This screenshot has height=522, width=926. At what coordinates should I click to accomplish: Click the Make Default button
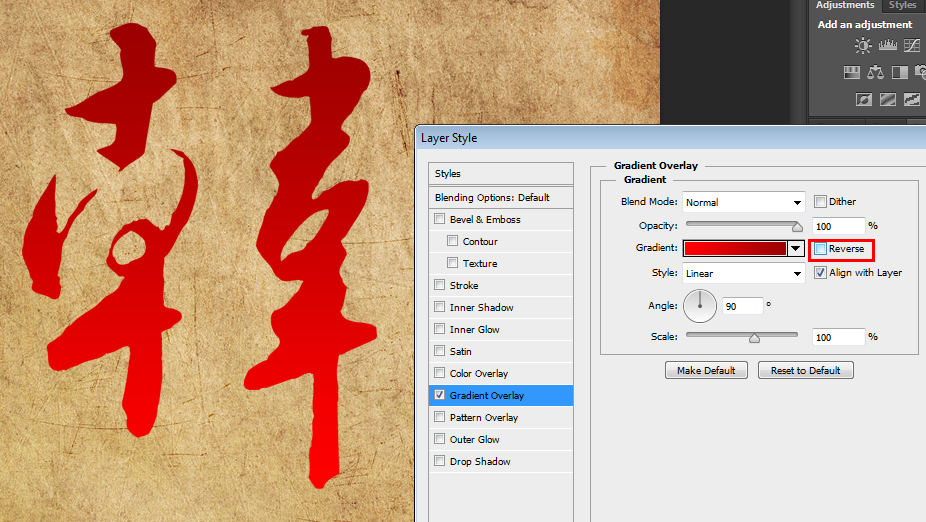click(x=706, y=370)
